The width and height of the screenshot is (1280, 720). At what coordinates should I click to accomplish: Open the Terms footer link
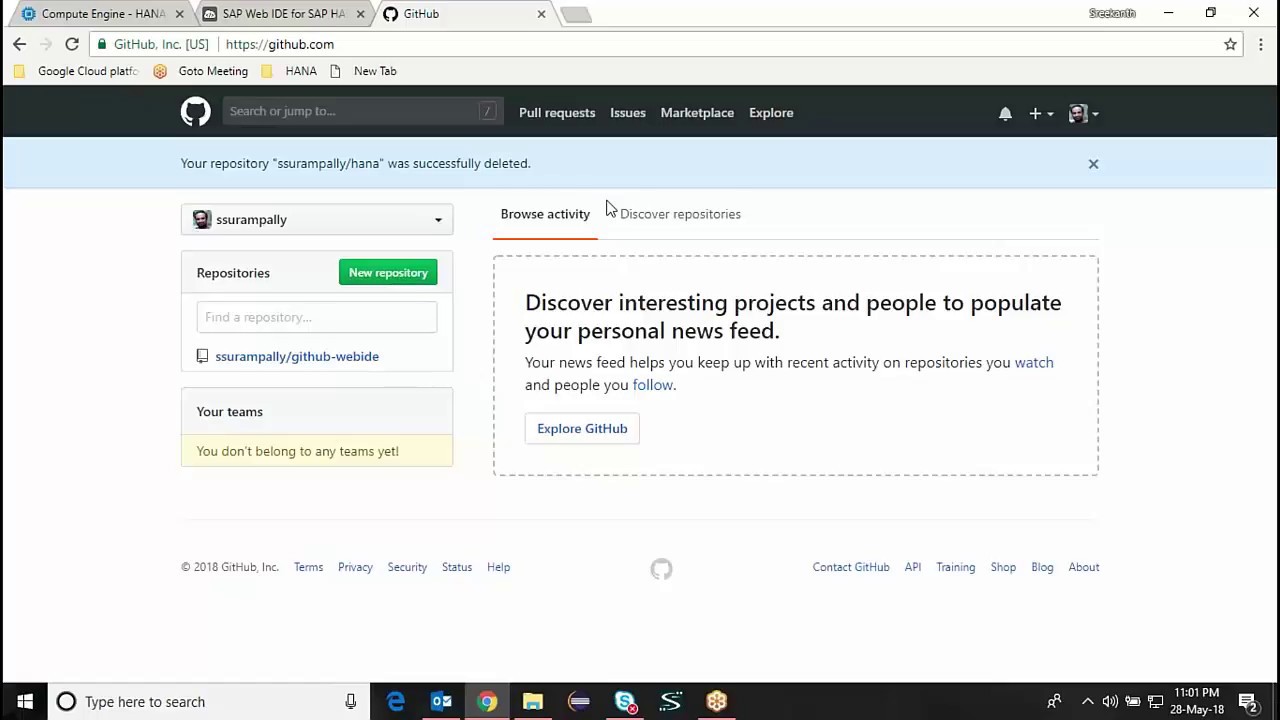click(x=308, y=567)
